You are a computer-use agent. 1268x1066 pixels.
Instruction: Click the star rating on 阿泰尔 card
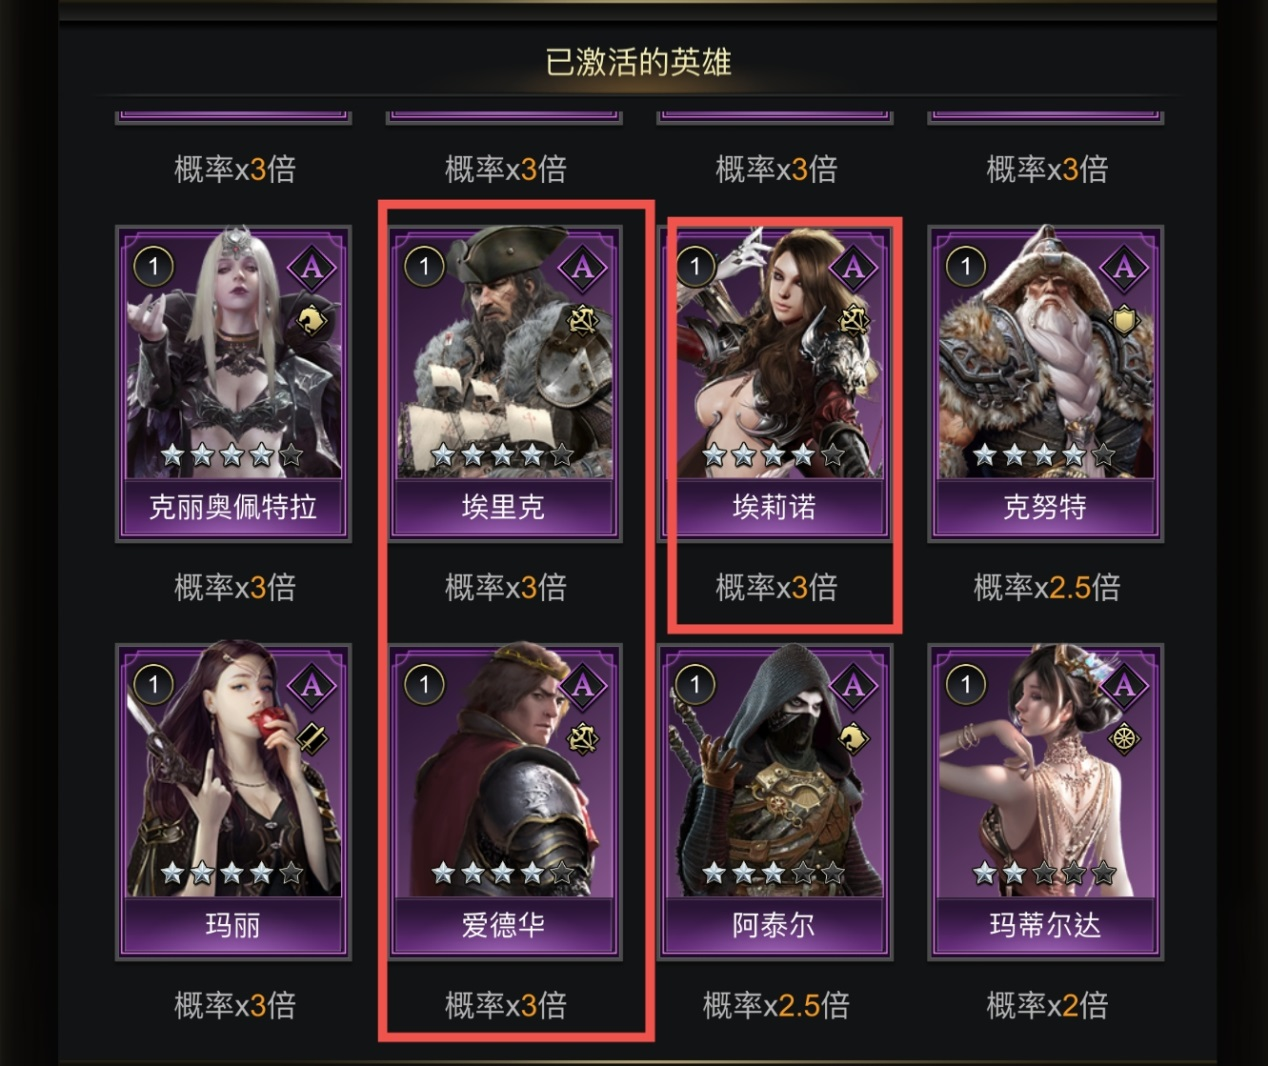tap(774, 874)
